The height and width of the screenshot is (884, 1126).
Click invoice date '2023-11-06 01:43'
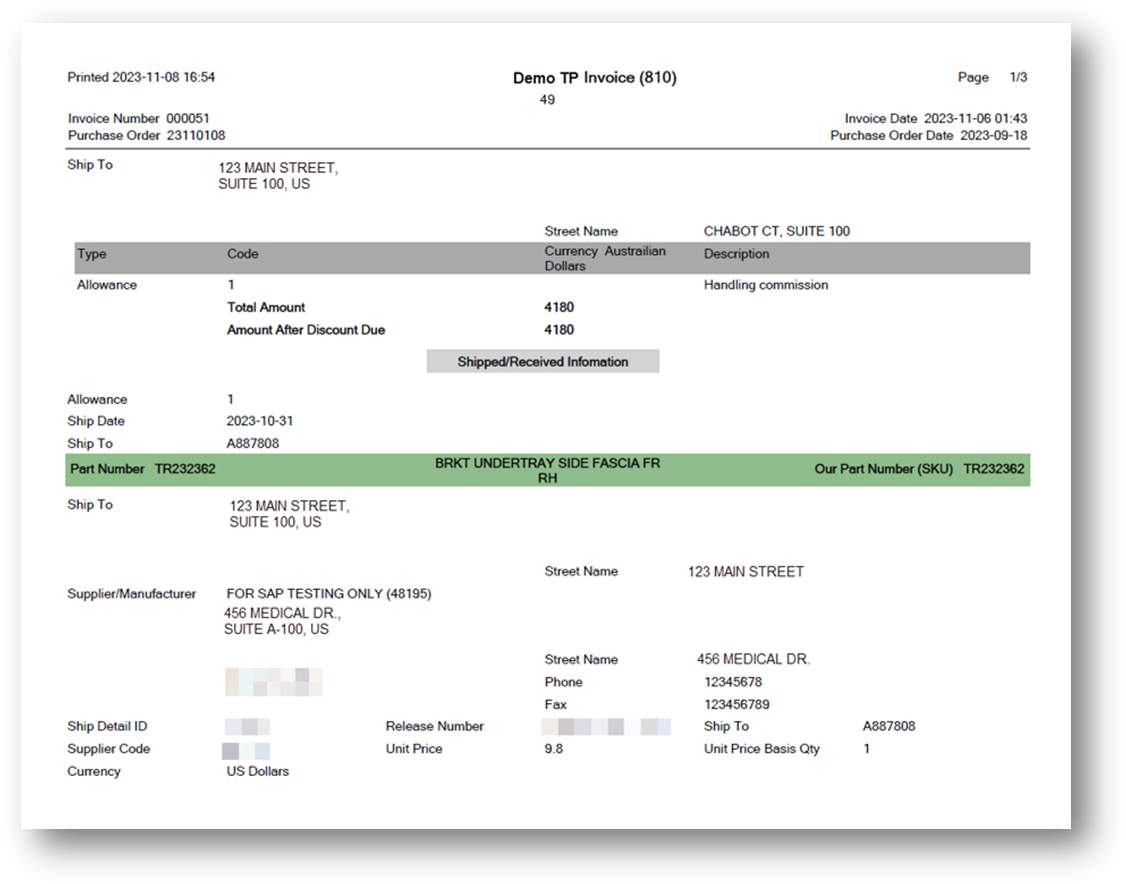click(975, 118)
